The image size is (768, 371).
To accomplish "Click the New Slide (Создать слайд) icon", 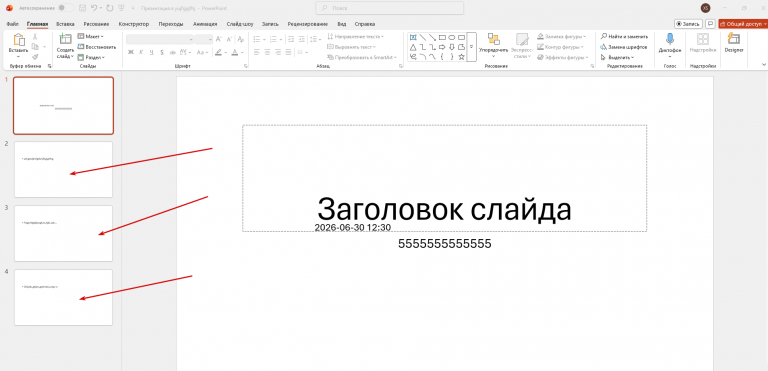I will tap(65, 39).
